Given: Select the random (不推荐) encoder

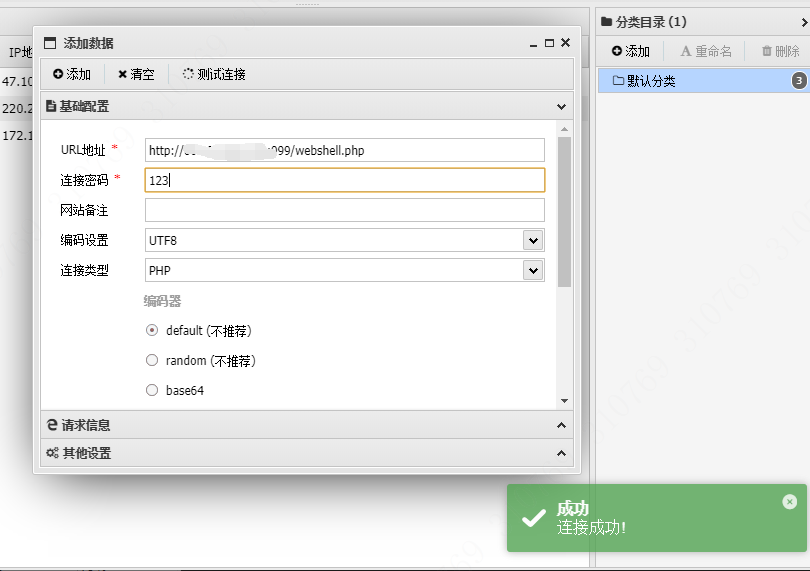Looking at the screenshot, I should pyautogui.click(x=152, y=360).
